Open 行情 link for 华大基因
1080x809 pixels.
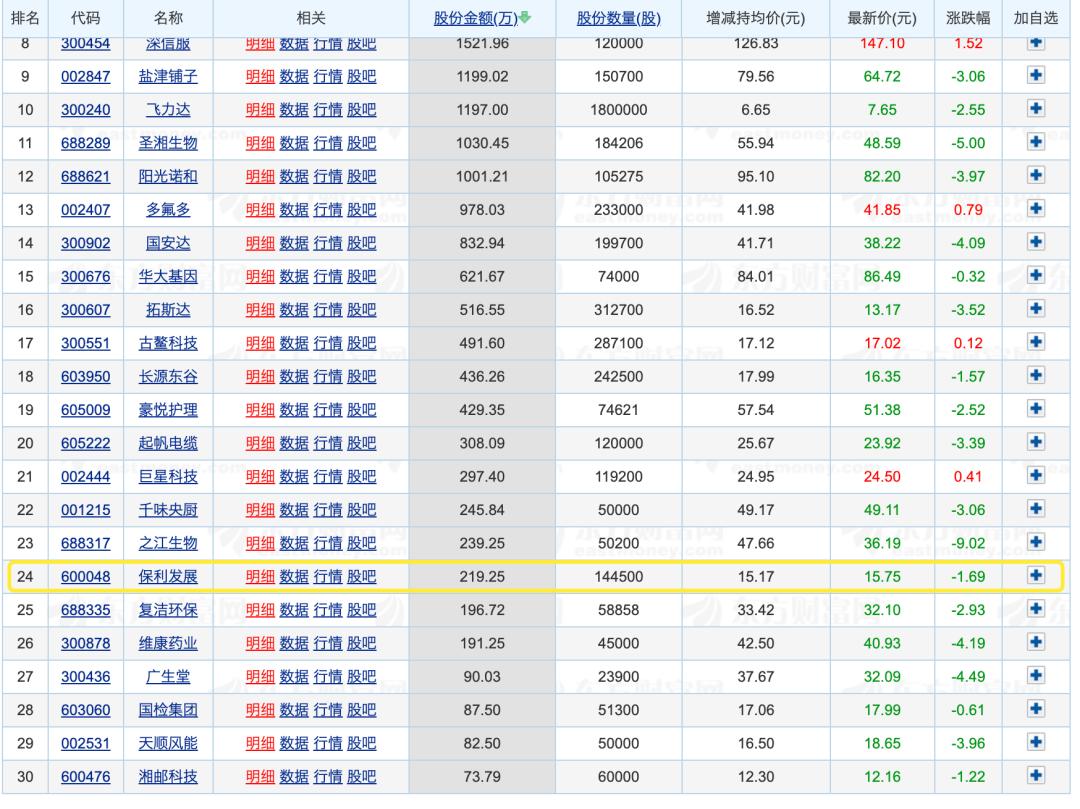(x=328, y=277)
